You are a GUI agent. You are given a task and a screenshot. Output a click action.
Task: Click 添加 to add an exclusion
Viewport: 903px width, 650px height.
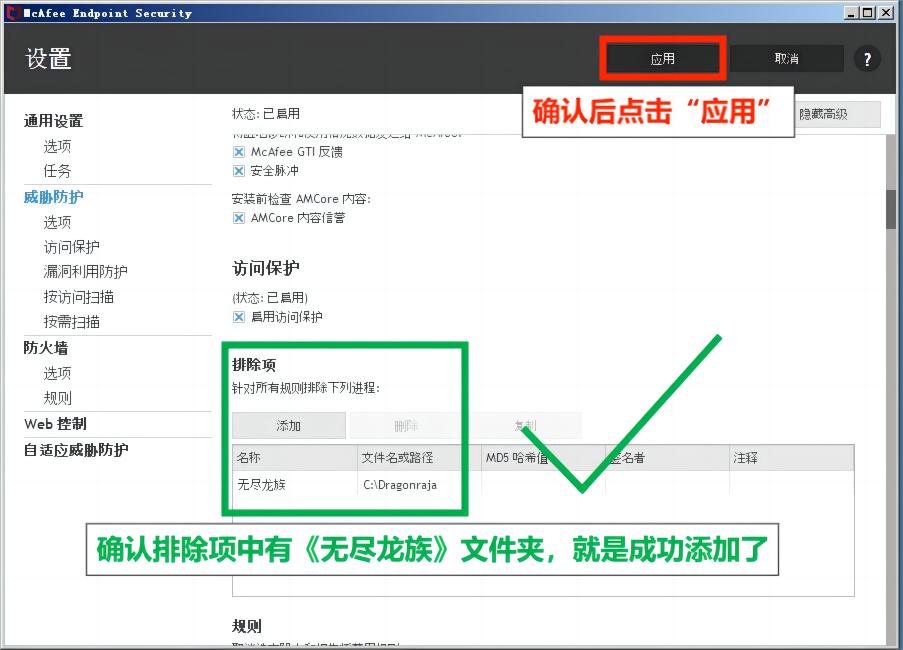pyautogui.click(x=289, y=425)
